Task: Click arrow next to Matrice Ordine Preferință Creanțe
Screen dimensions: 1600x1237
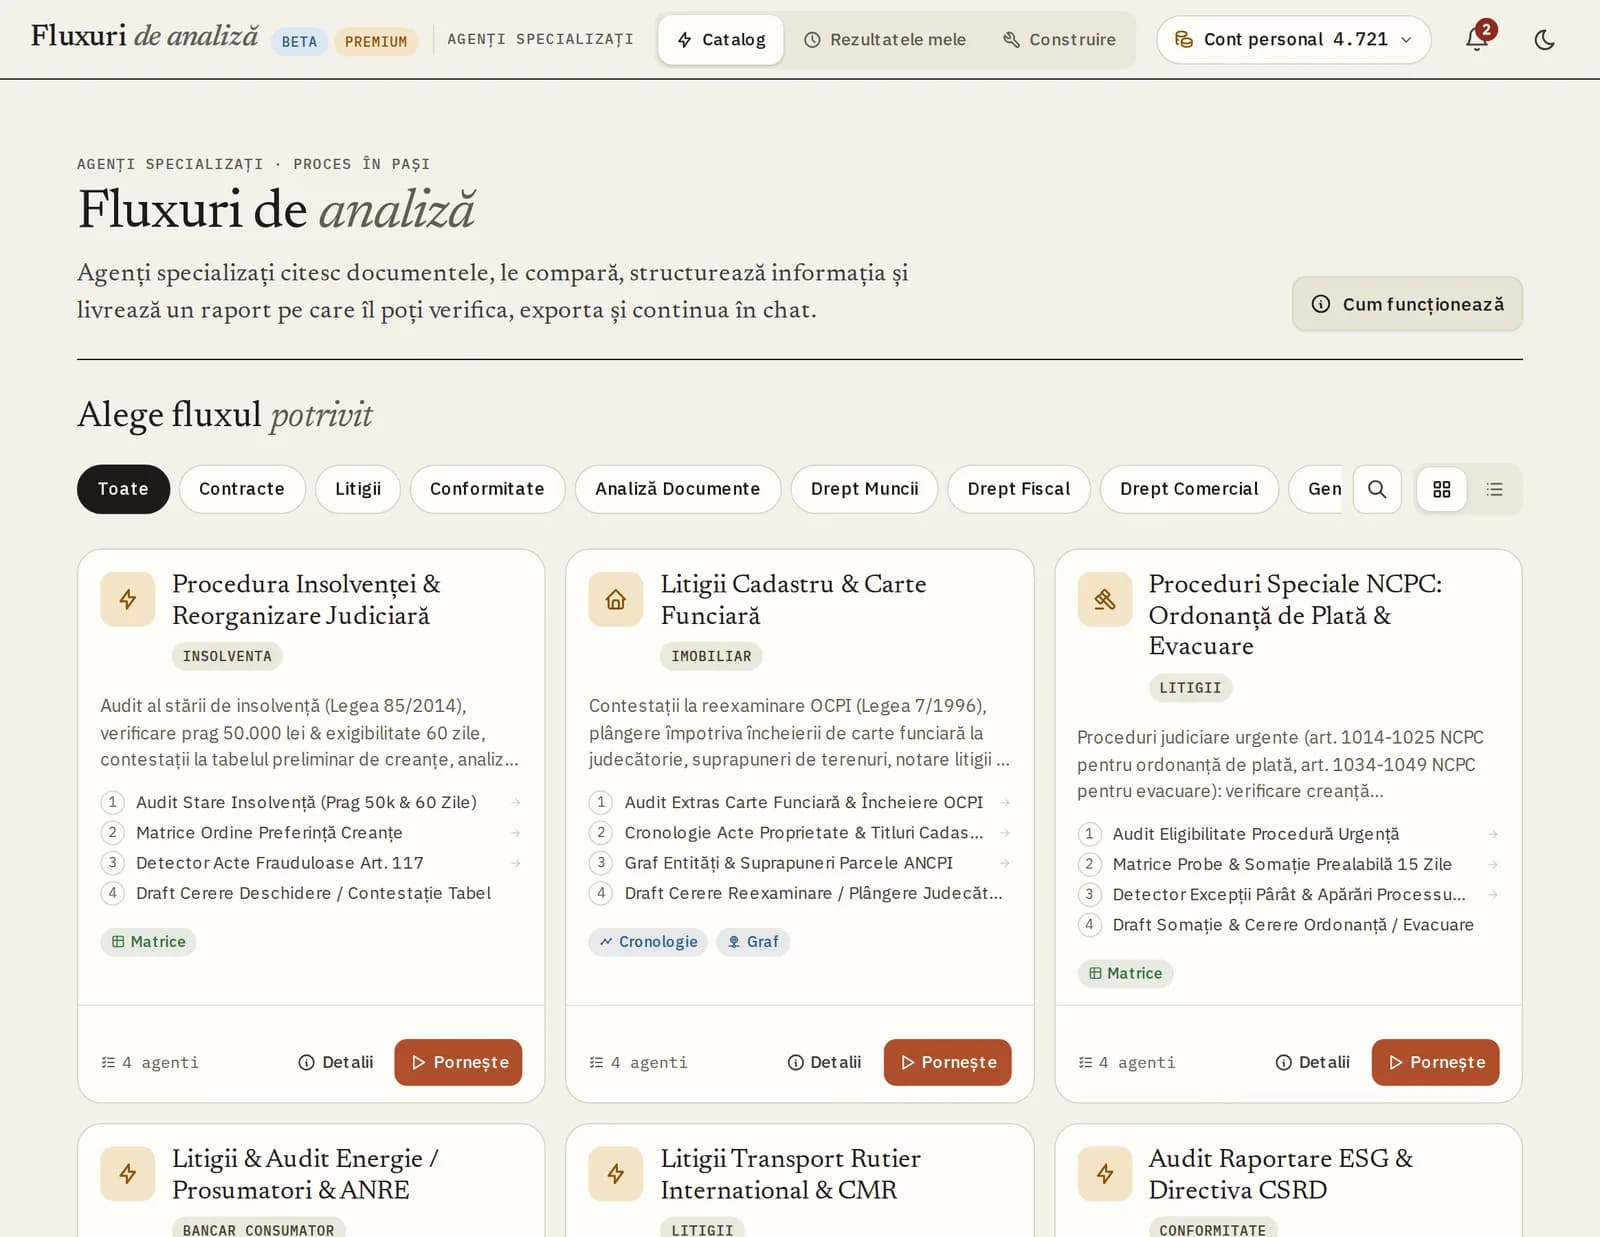Action: click(x=516, y=832)
